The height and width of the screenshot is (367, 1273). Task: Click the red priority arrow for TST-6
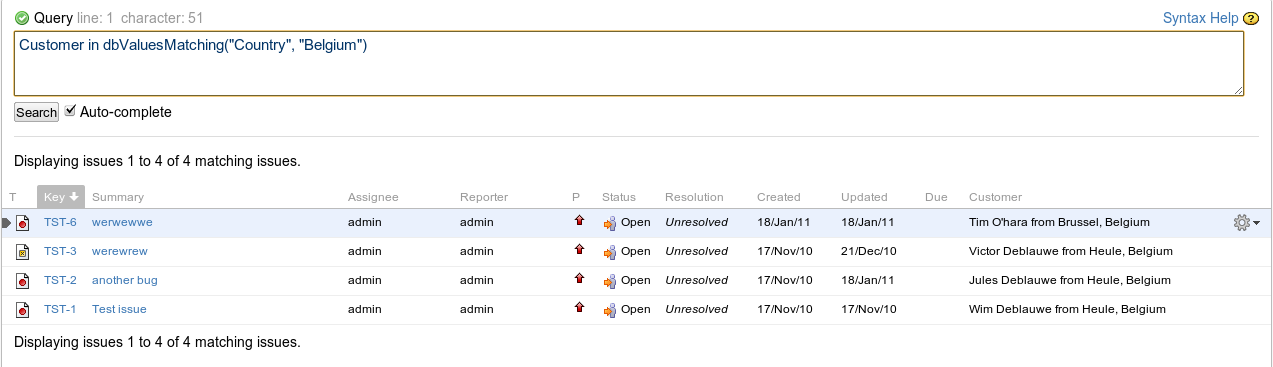coord(579,220)
